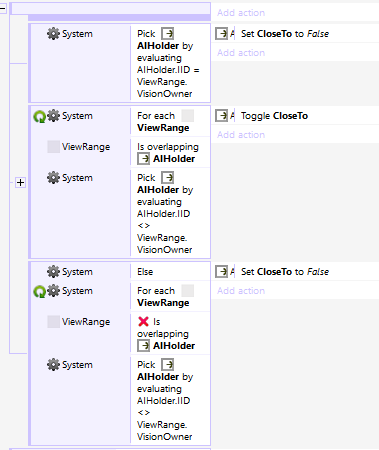This screenshot has height=450, width=379.
Task: Collapse the minus box at the top left
Action: click(x=3, y=8)
